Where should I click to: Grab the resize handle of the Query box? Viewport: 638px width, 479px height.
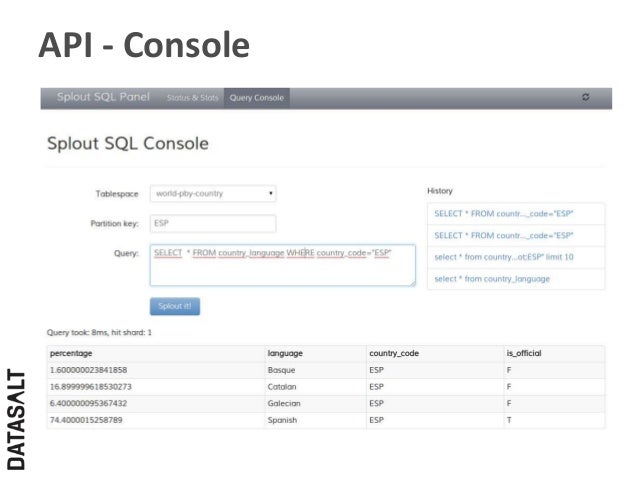click(413, 283)
